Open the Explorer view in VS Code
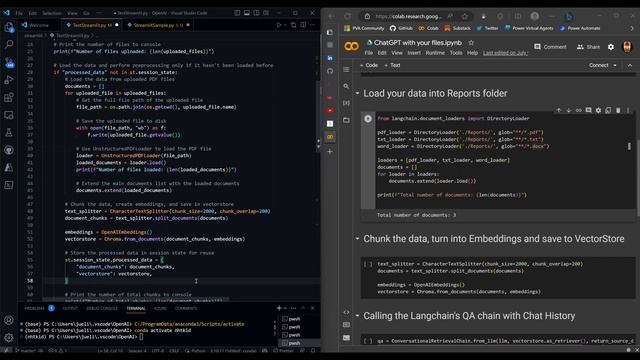This screenshot has height=360, width=640. tap(9, 27)
